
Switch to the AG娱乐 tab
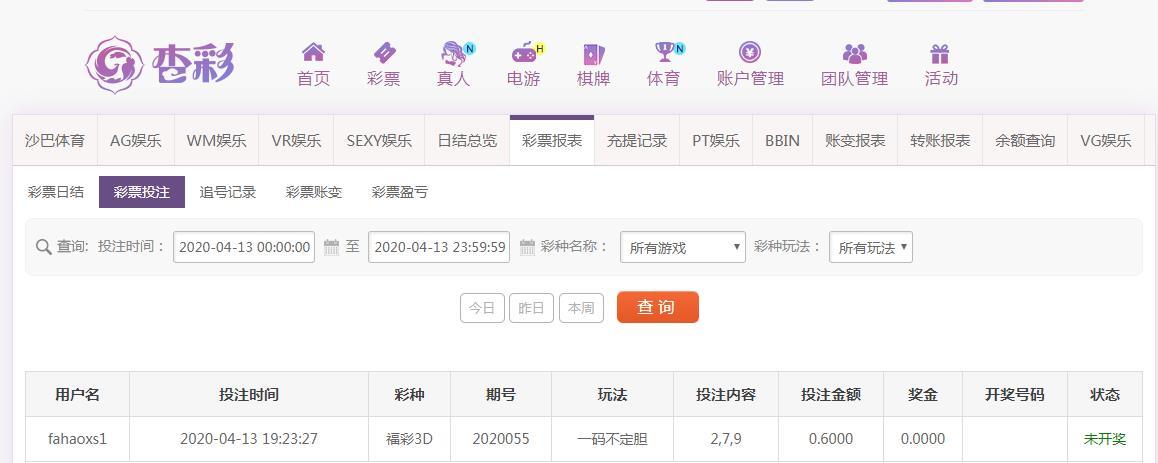pyautogui.click(x=136, y=140)
